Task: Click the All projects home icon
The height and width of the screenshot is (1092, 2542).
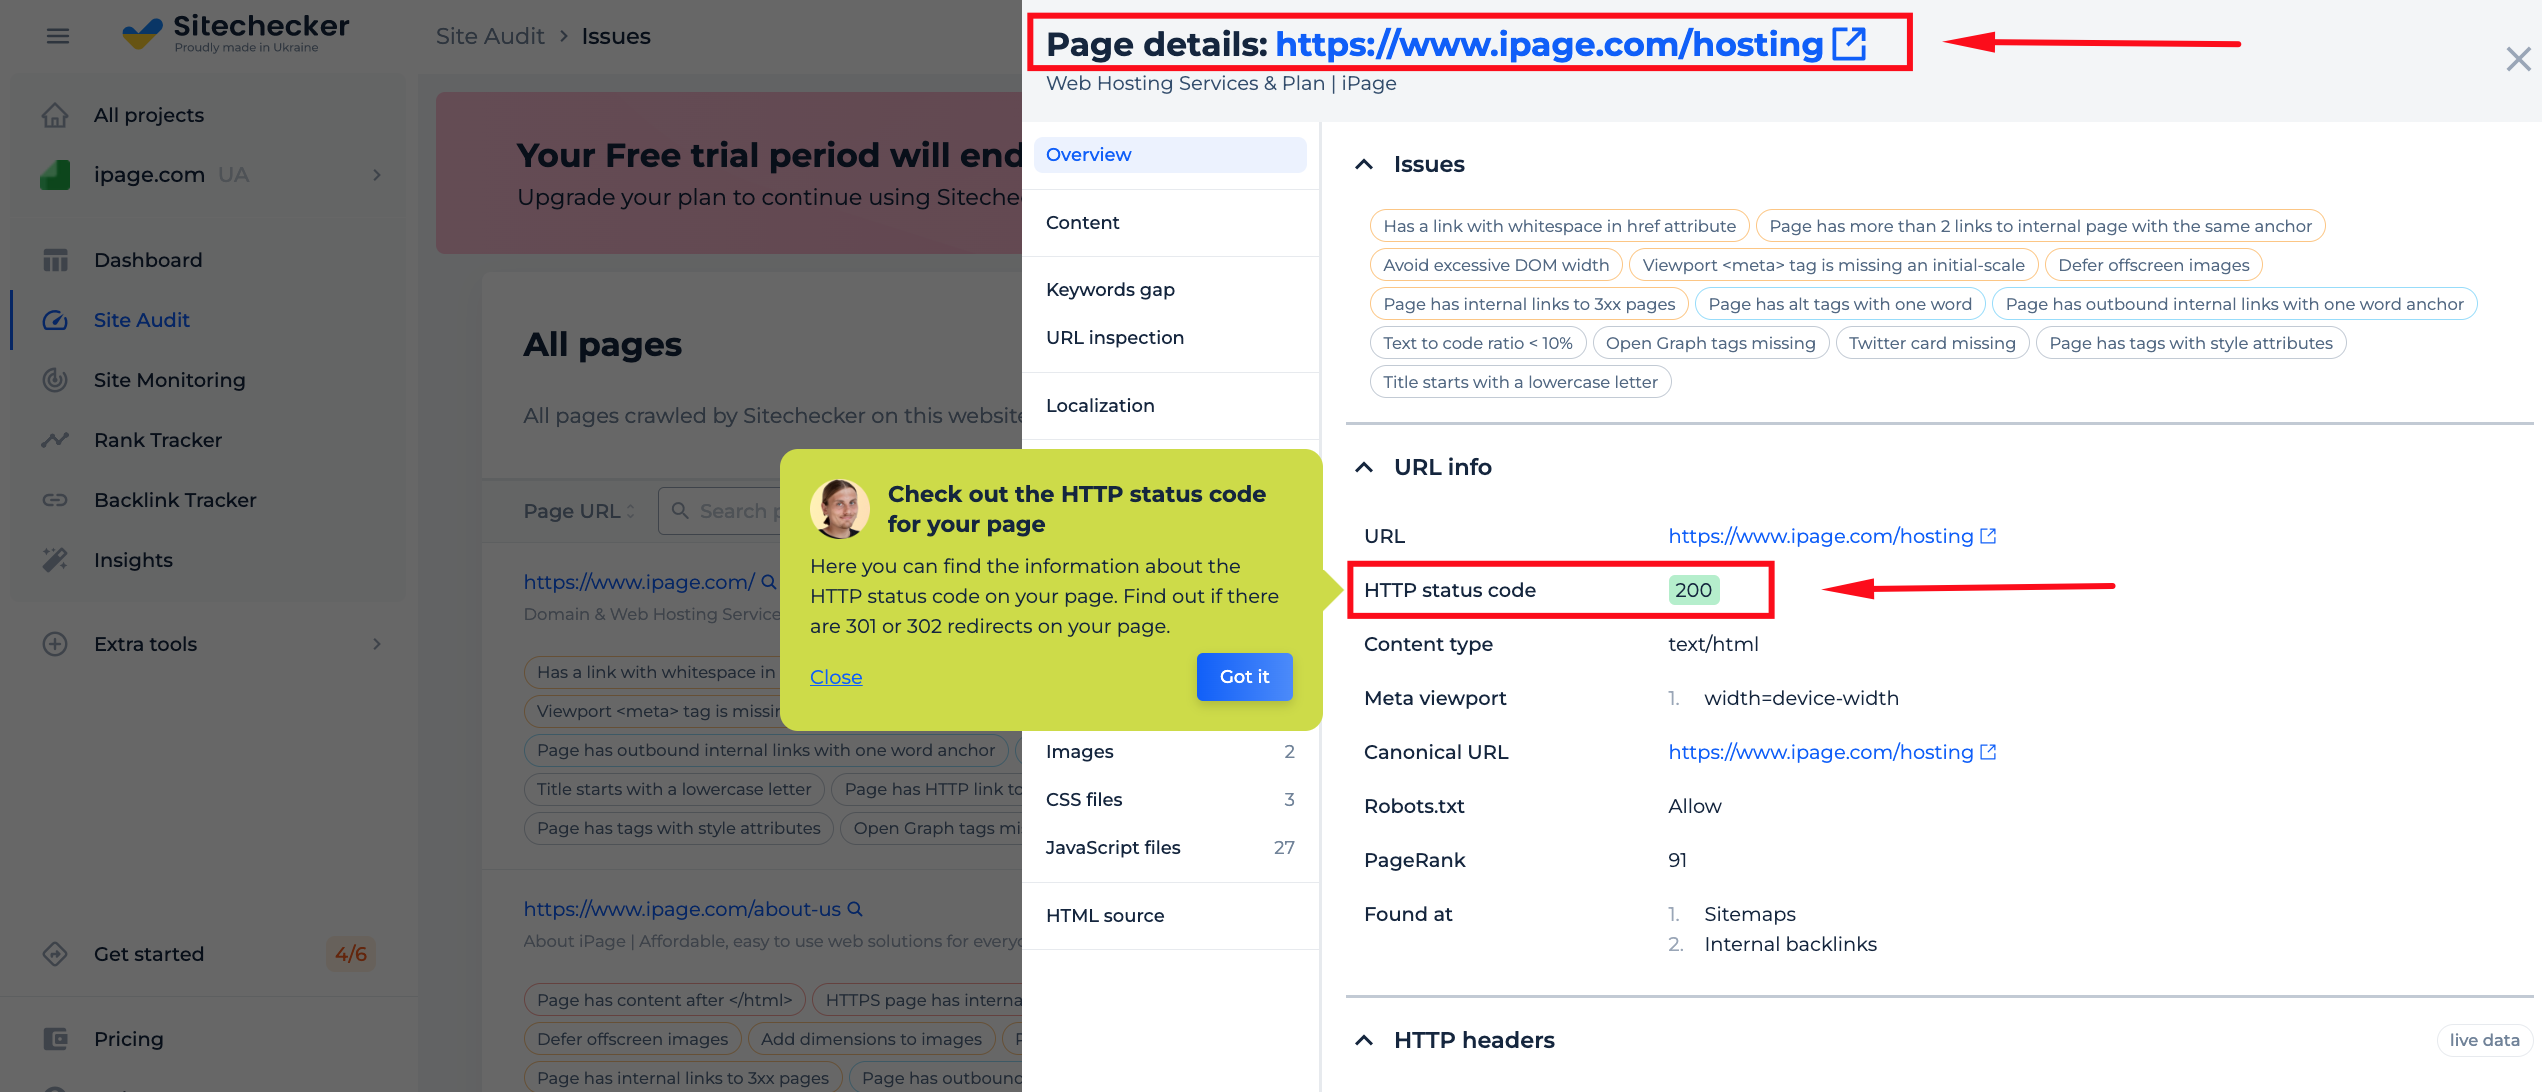Action: click(x=55, y=115)
